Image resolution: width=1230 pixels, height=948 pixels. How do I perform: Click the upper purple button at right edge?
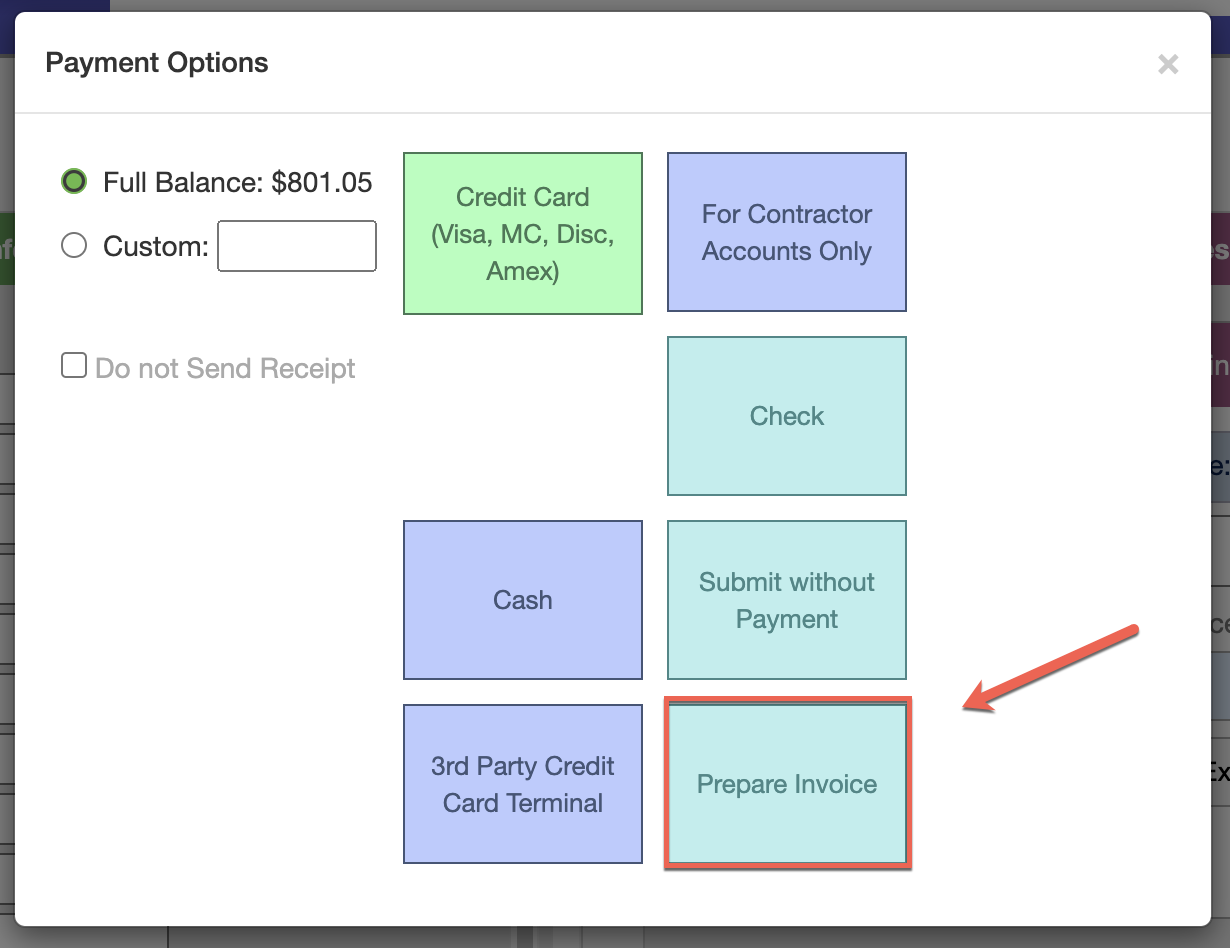1221,248
